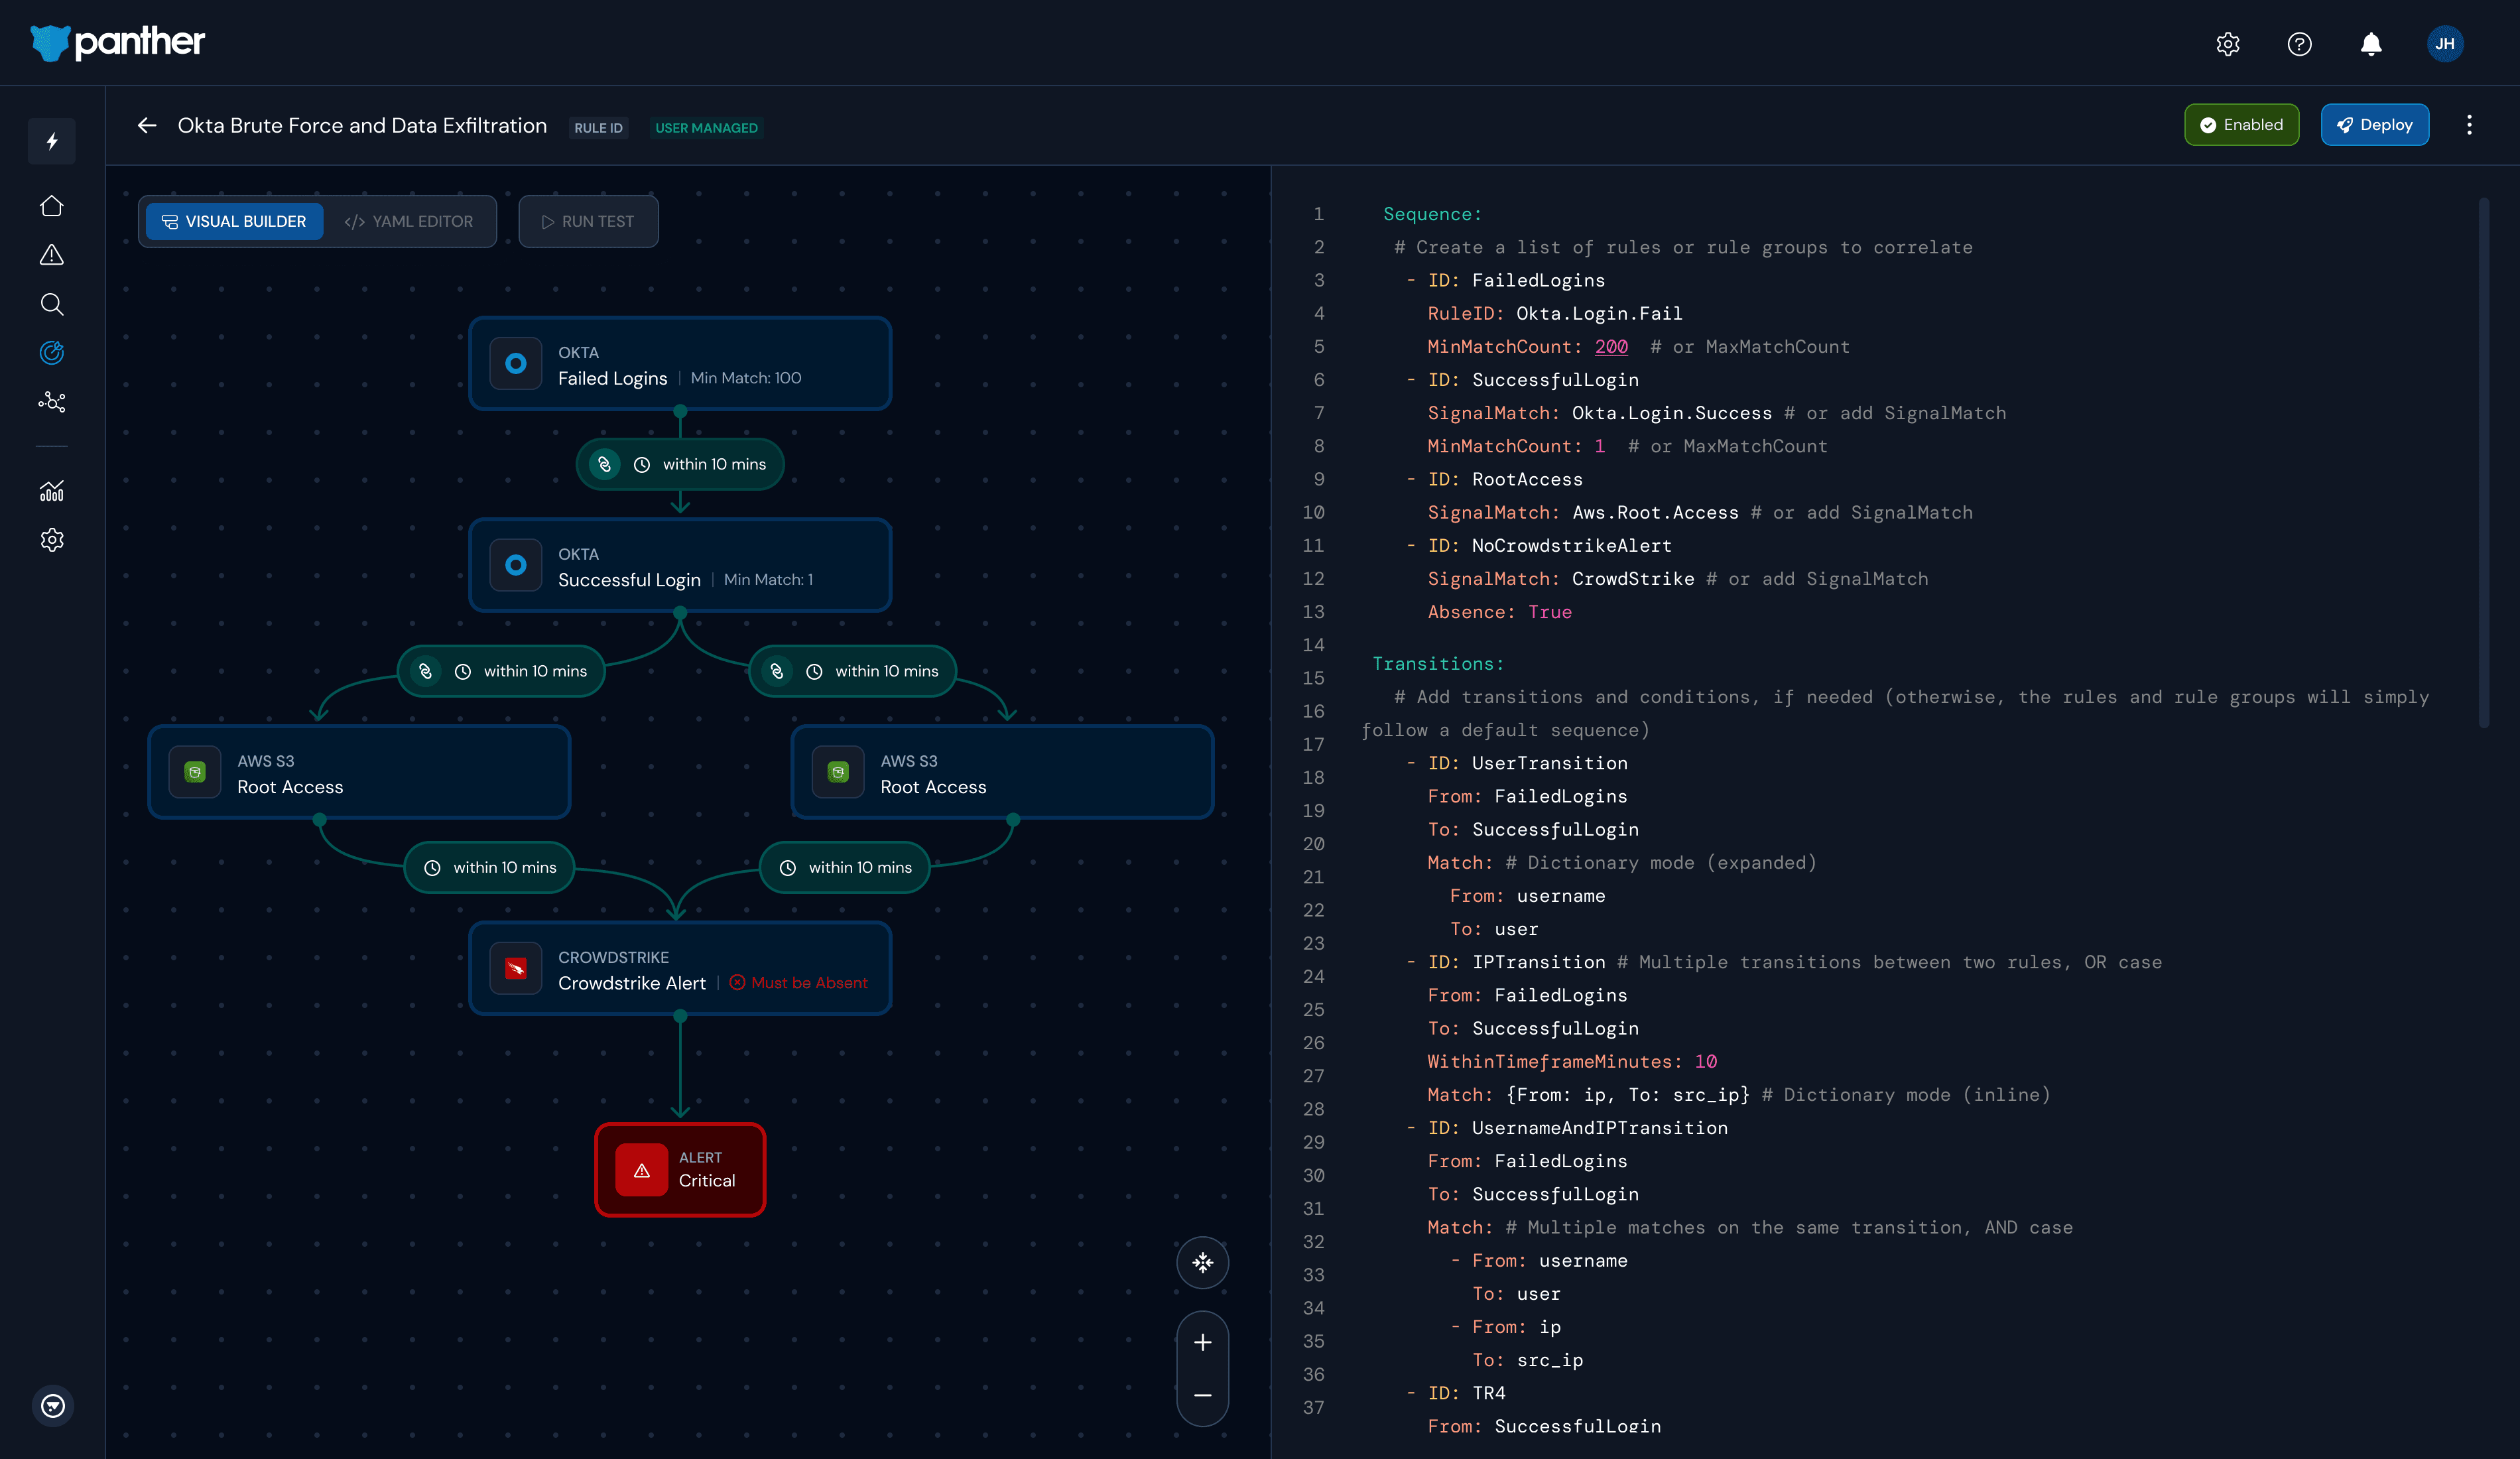Fit the canvas view with the center icon
The width and height of the screenshot is (2520, 1459).
pos(1203,1264)
